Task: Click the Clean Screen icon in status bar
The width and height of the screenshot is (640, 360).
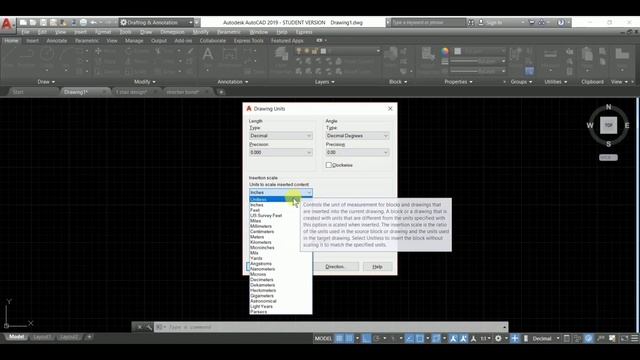Action: [x=624, y=338]
